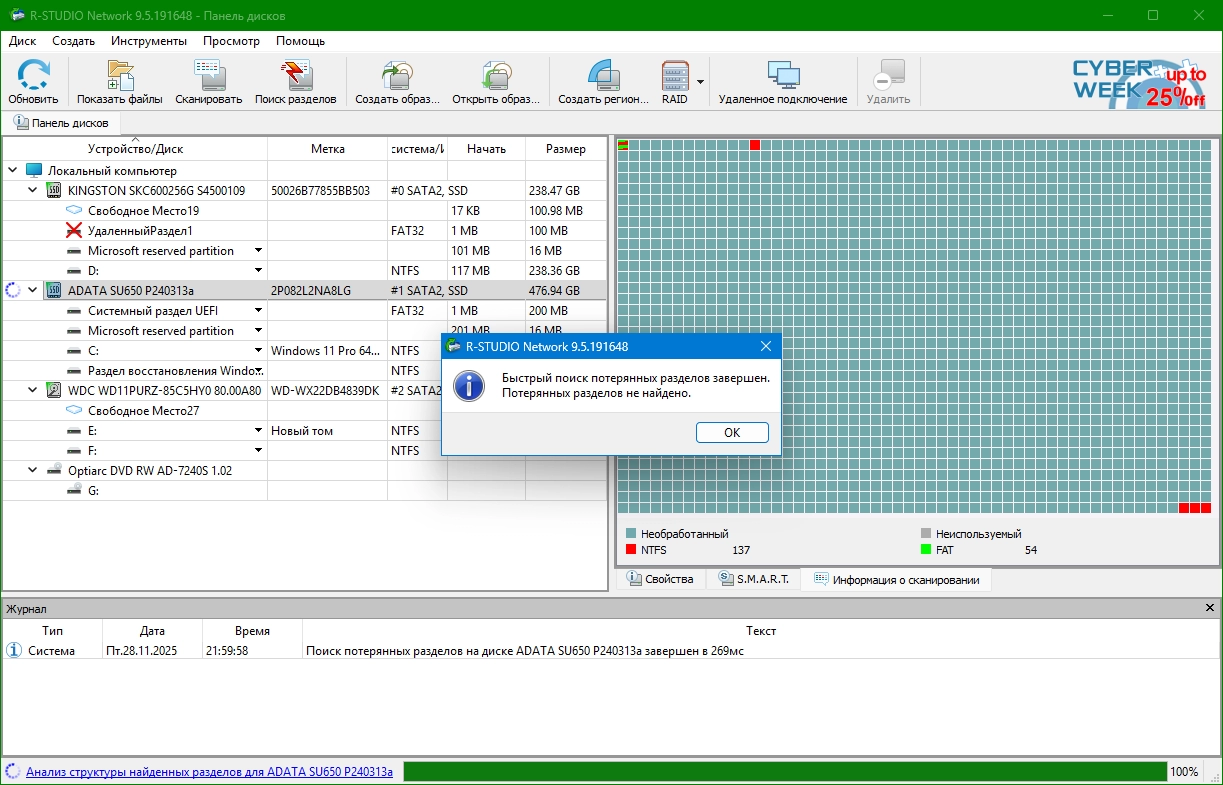Open dropdown for Системный раздел UEFI
Screen dimensions: 1223x785
tap(258, 310)
